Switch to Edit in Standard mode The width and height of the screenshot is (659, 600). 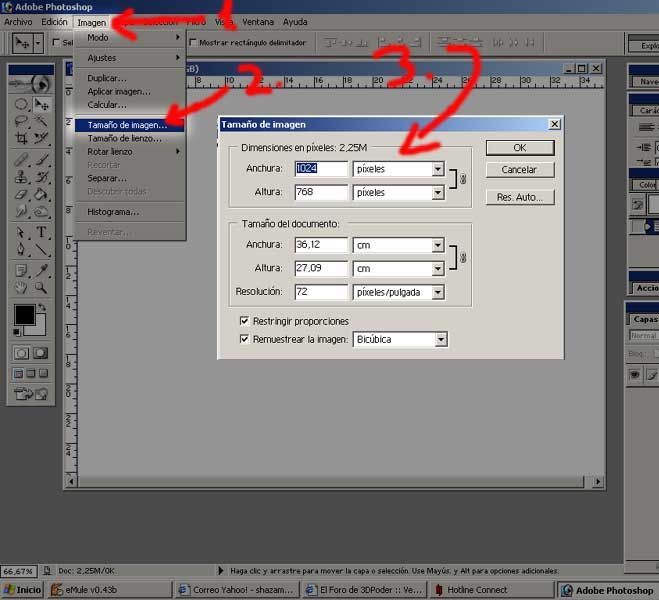coord(21,353)
